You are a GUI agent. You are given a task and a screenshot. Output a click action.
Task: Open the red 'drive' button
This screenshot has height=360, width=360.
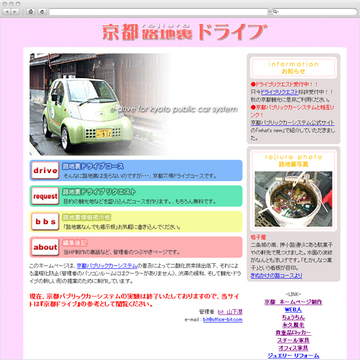click(45, 171)
